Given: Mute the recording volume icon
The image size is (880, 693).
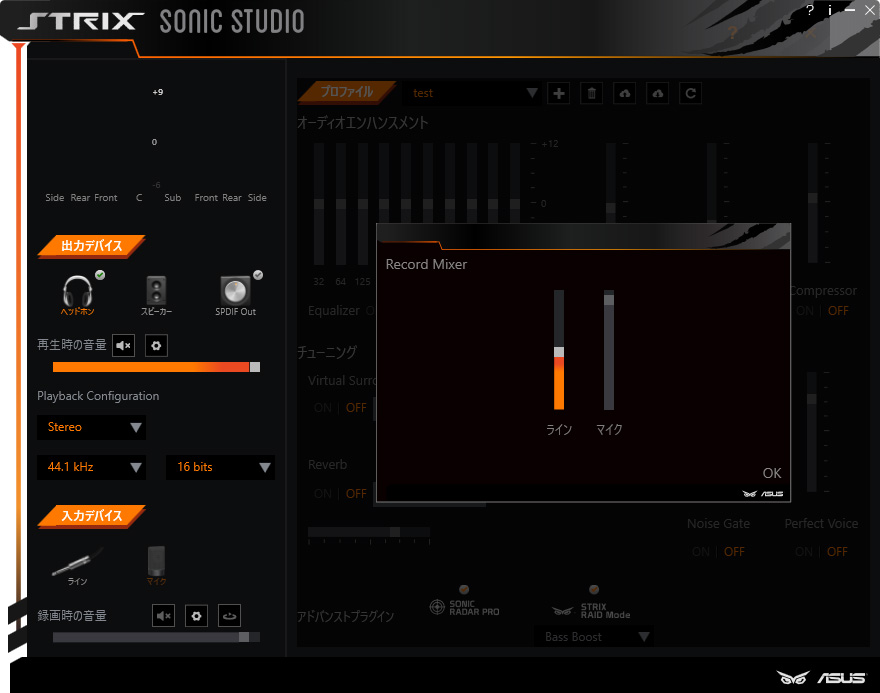Looking at the screenshot, I should (x=163, y=616).
